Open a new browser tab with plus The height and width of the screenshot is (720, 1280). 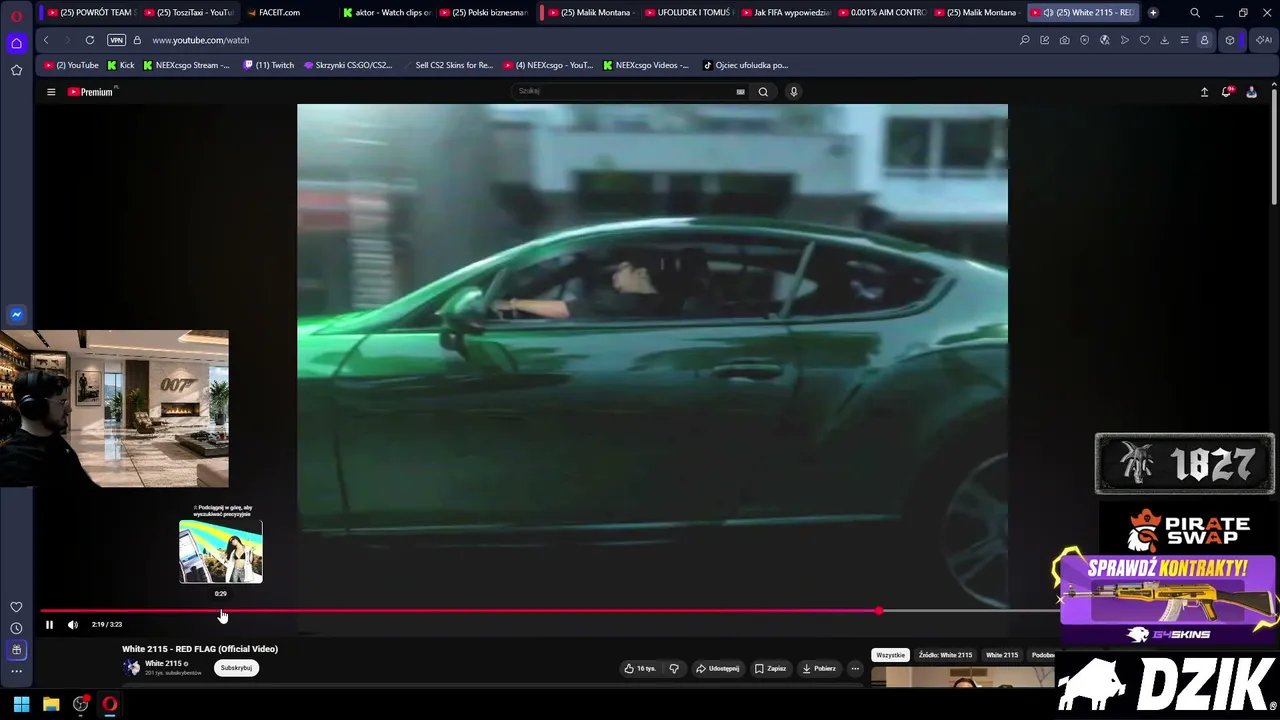click(1153, 13)
